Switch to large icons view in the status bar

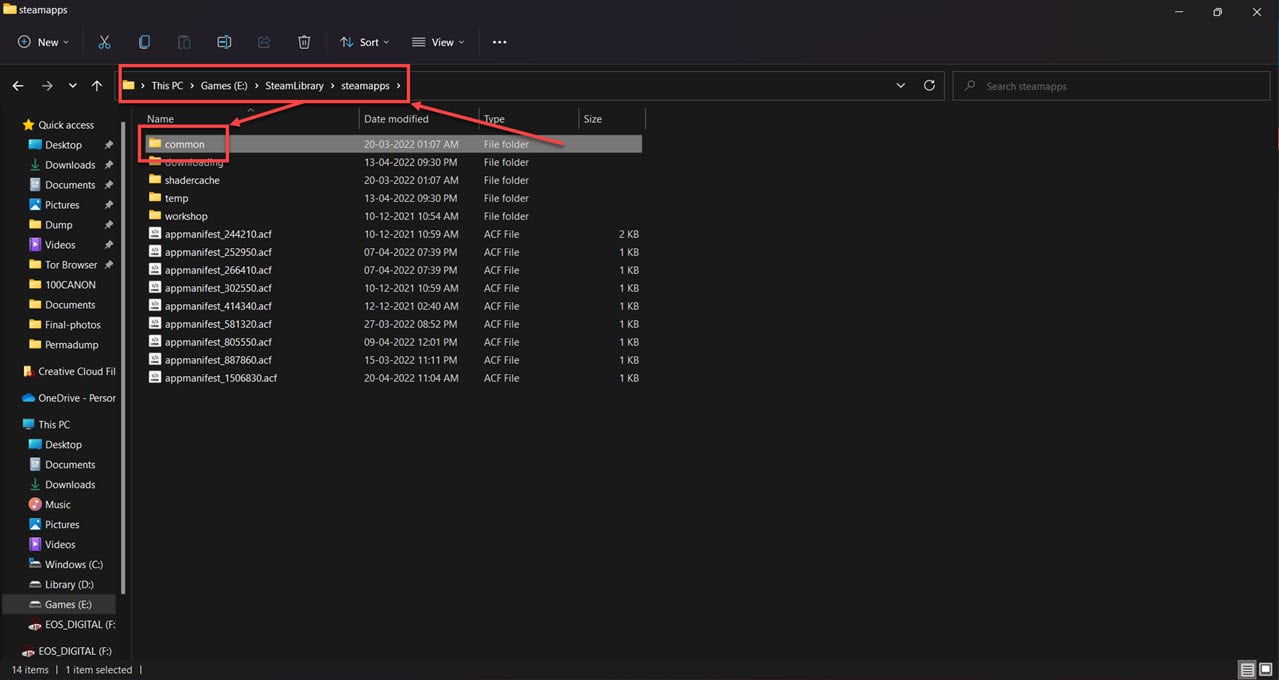pyautogui.click(x=1266, y=669)
